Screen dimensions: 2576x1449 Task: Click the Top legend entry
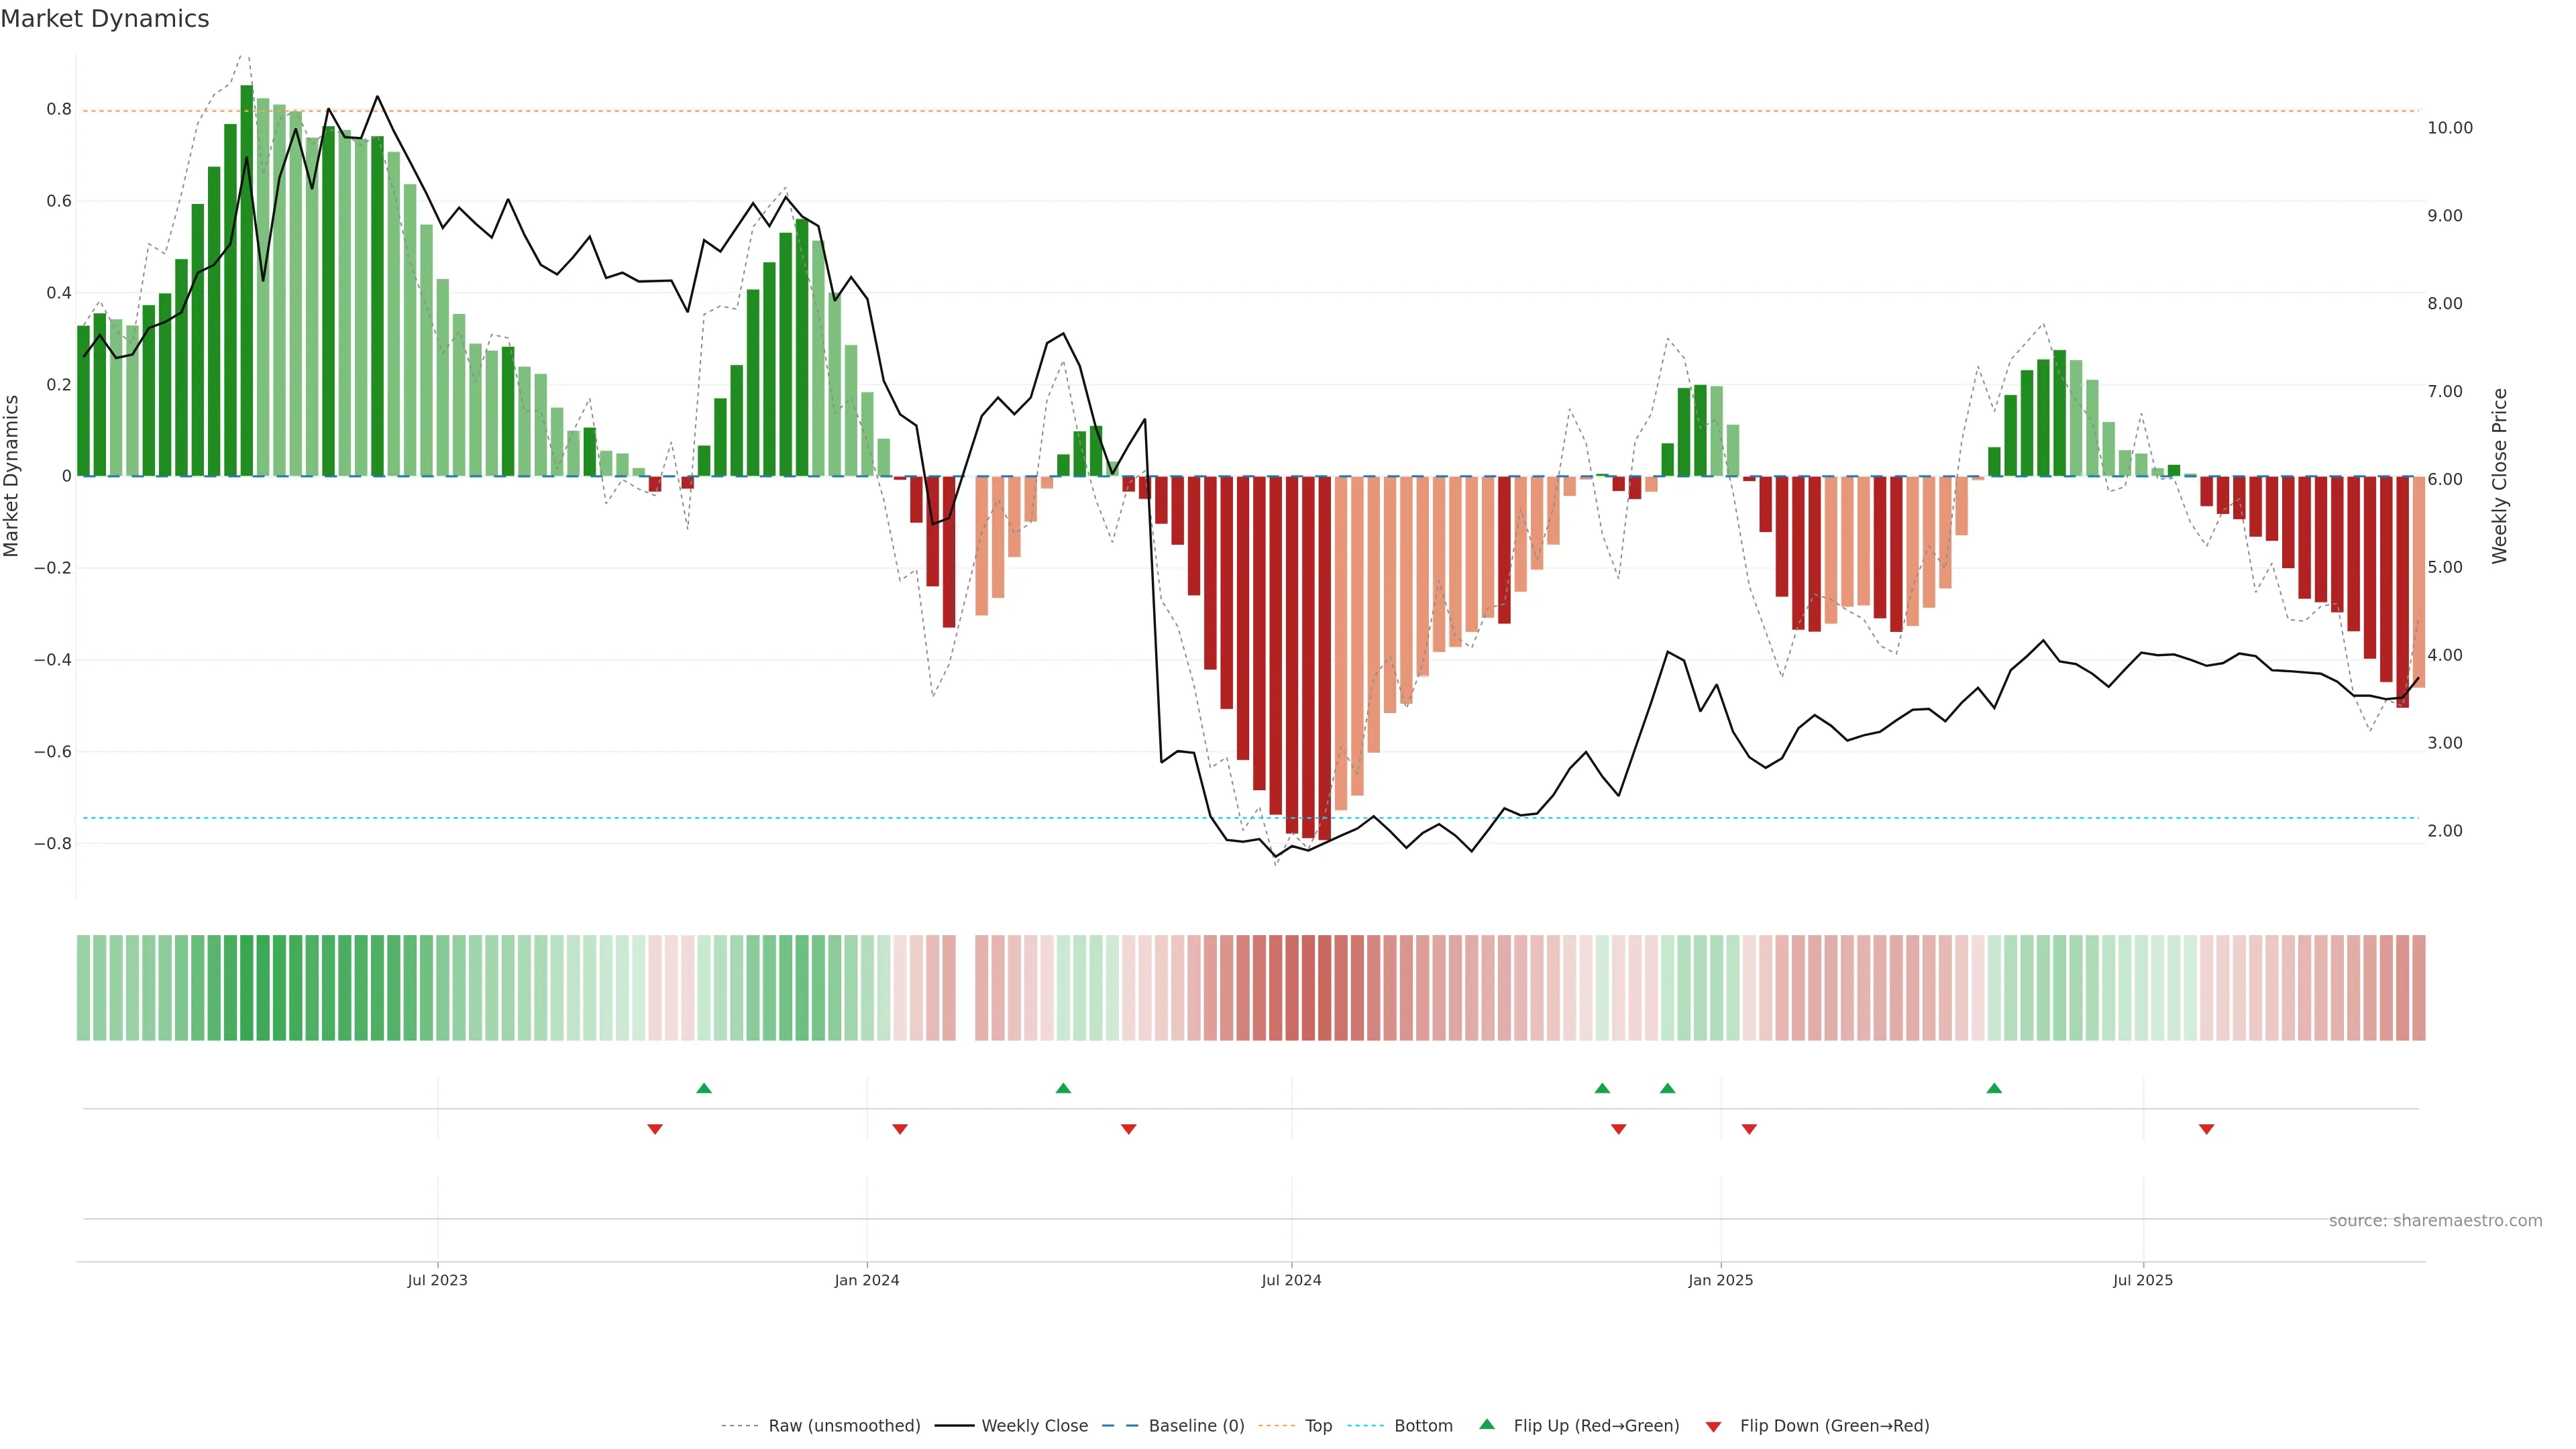[x=1318, y=1426]
